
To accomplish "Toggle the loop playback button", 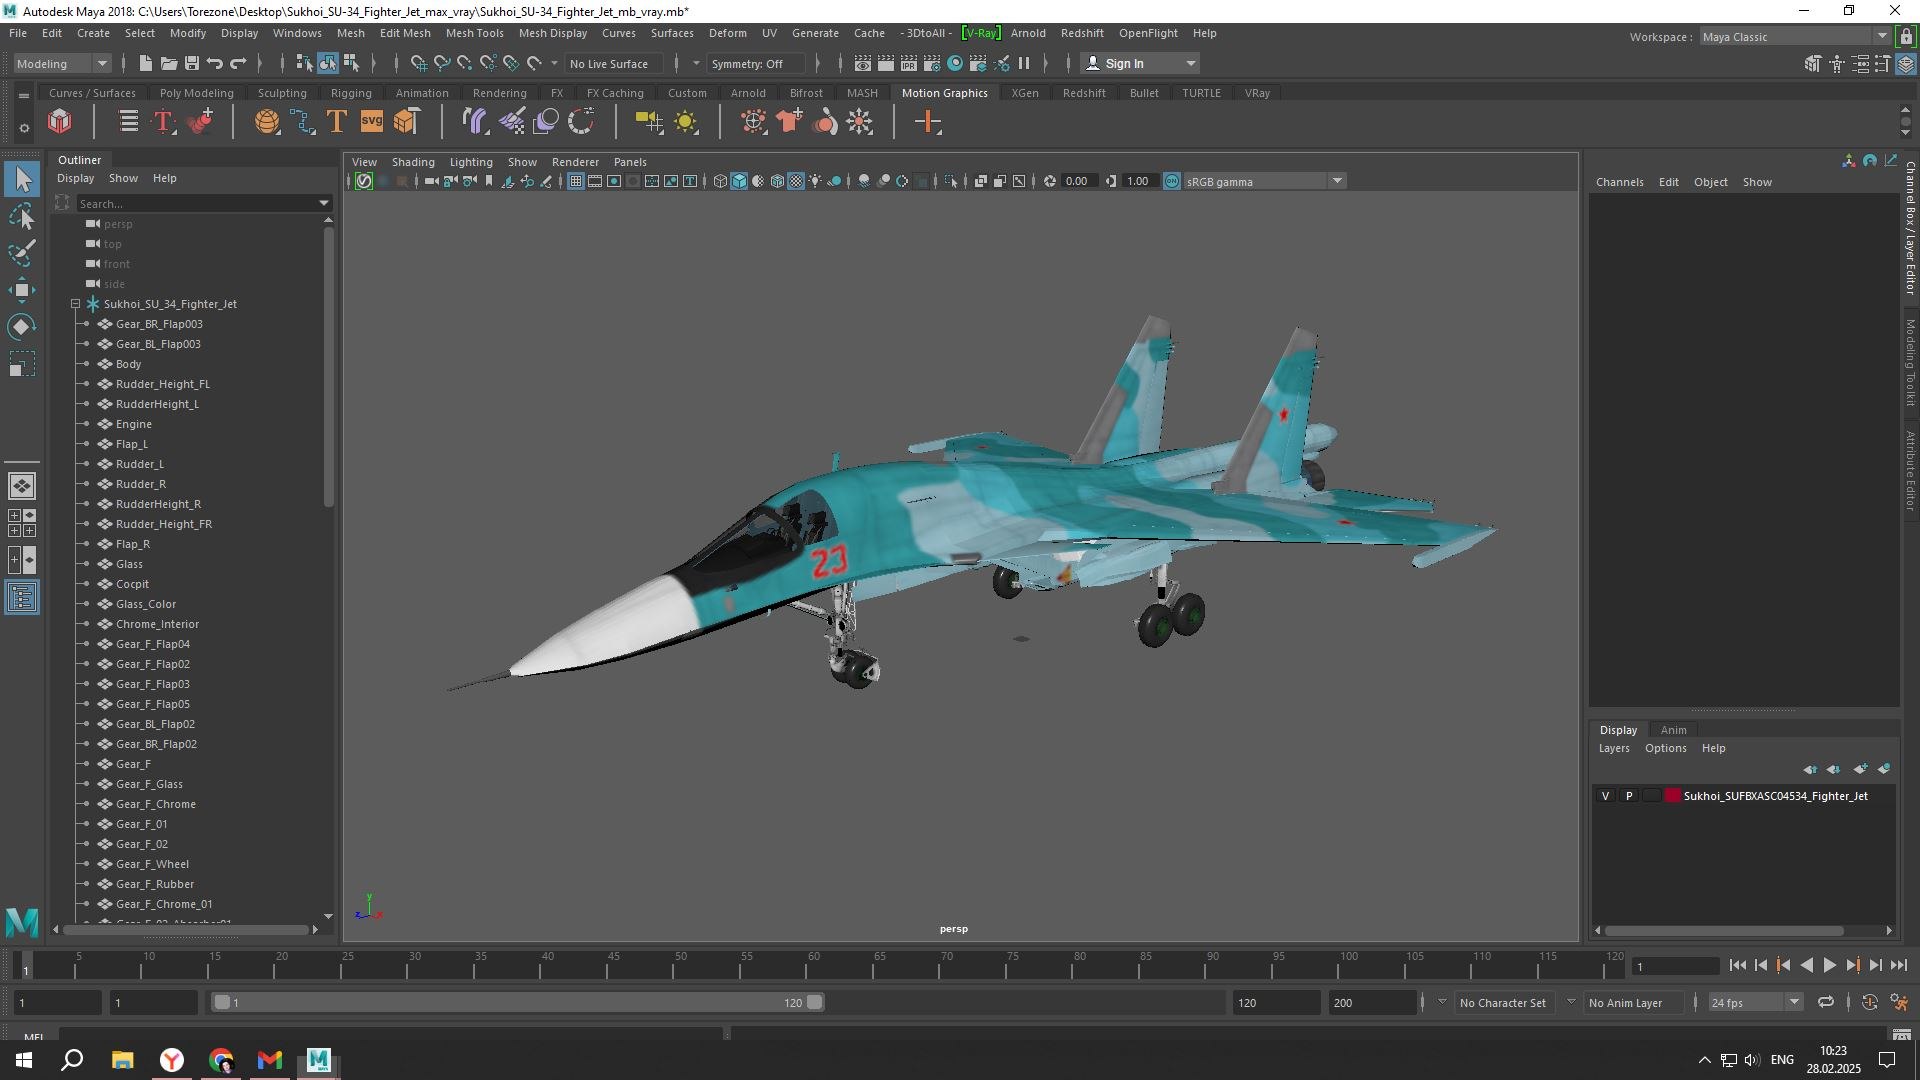I will point(1826,1002).
